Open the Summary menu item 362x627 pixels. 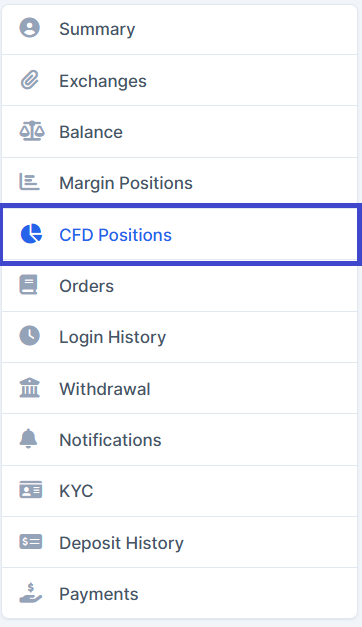[179, 29]
